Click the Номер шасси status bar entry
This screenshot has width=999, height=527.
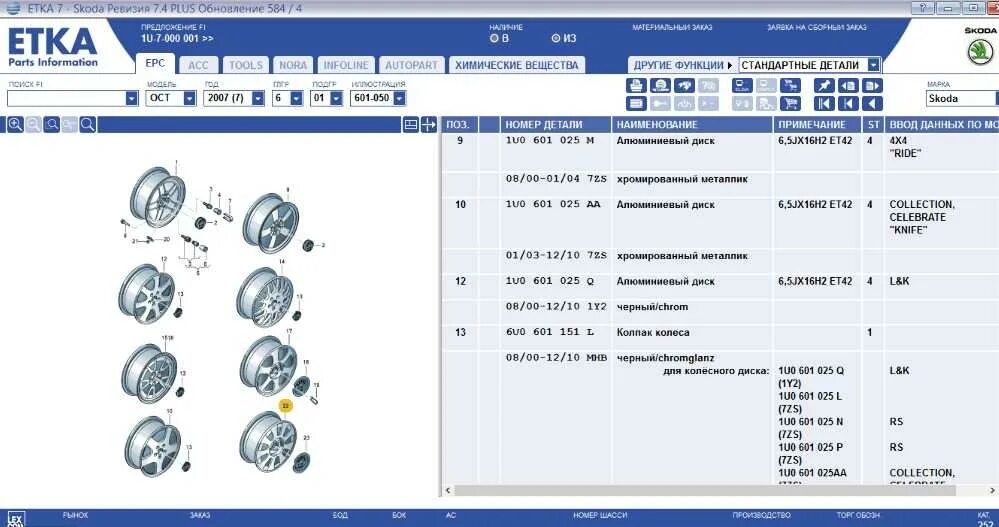(x=600, y=515)
